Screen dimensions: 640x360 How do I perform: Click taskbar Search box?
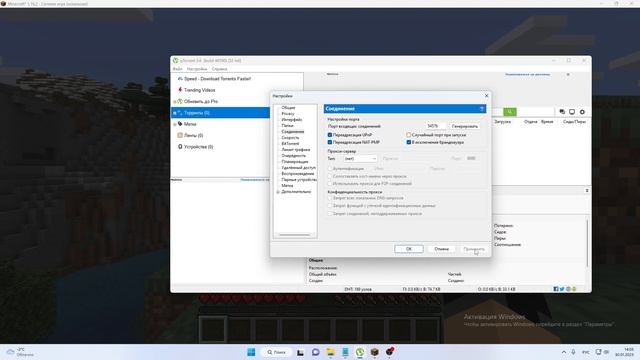[x=277, y=352]
